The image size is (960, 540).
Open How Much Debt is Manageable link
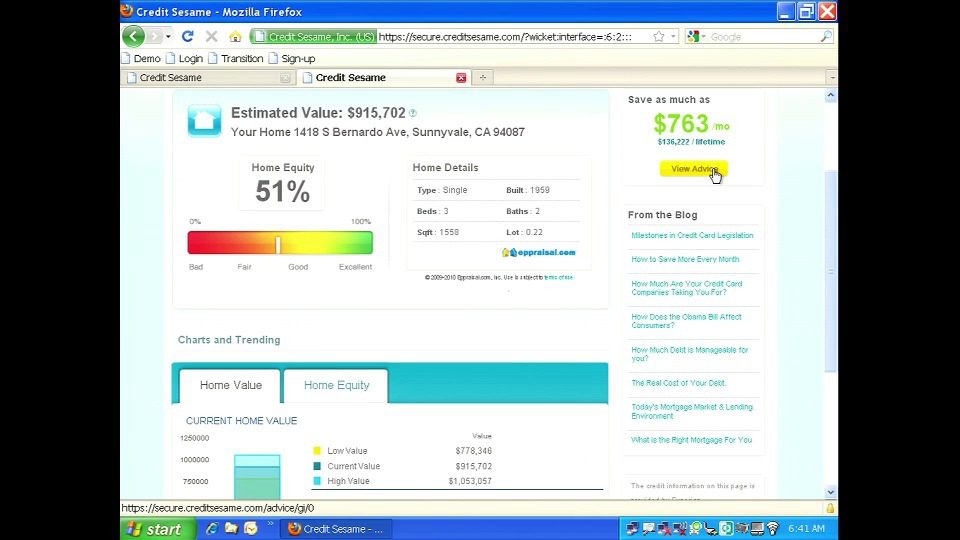point(689,354)
